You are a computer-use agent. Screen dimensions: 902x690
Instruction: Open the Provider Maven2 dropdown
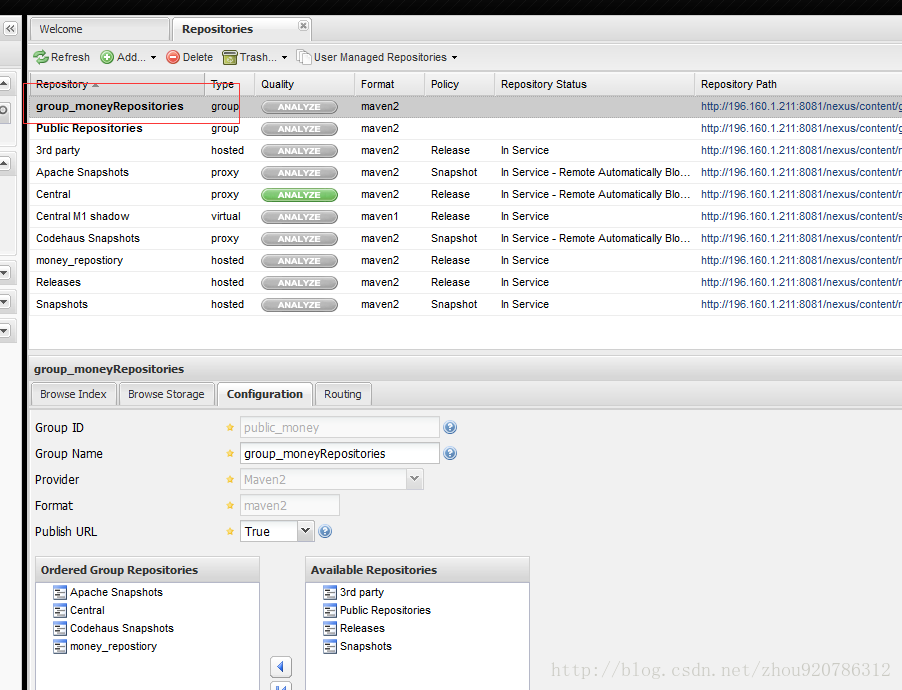[415, 479]
